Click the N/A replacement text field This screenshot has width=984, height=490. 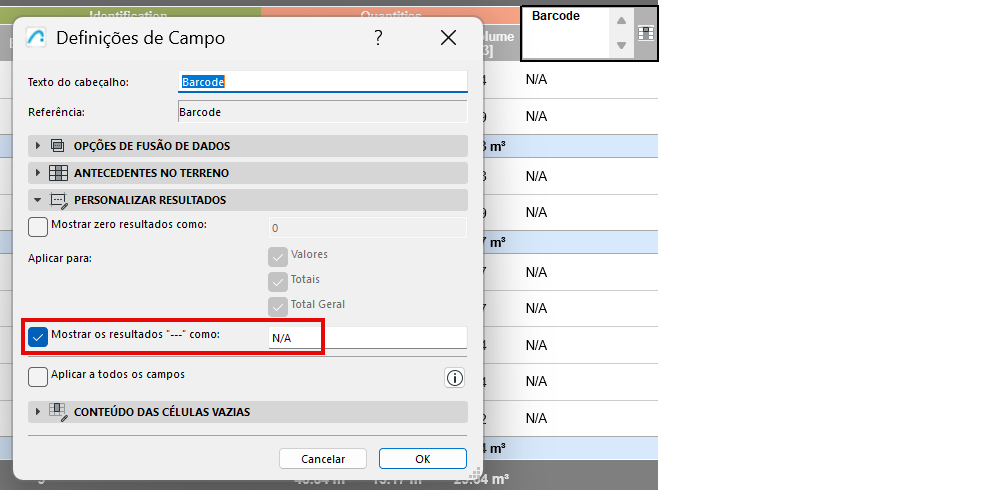368,338
